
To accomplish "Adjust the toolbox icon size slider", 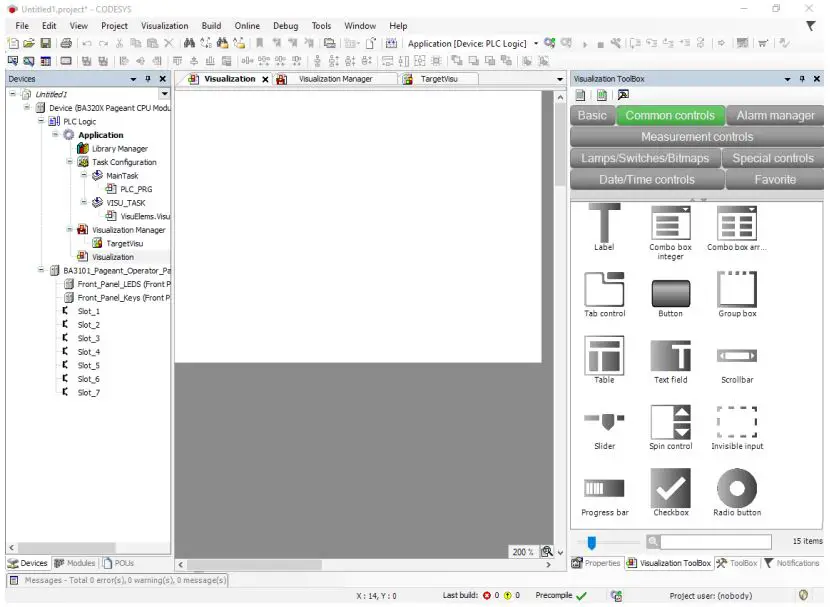I will (592, 542).
